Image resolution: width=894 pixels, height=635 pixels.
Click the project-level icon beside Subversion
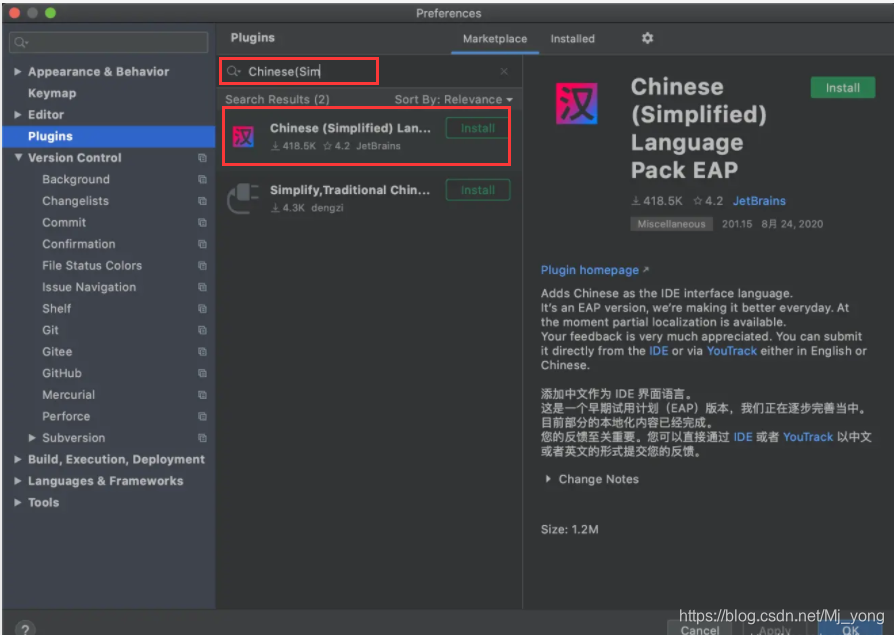click(202, 438)
